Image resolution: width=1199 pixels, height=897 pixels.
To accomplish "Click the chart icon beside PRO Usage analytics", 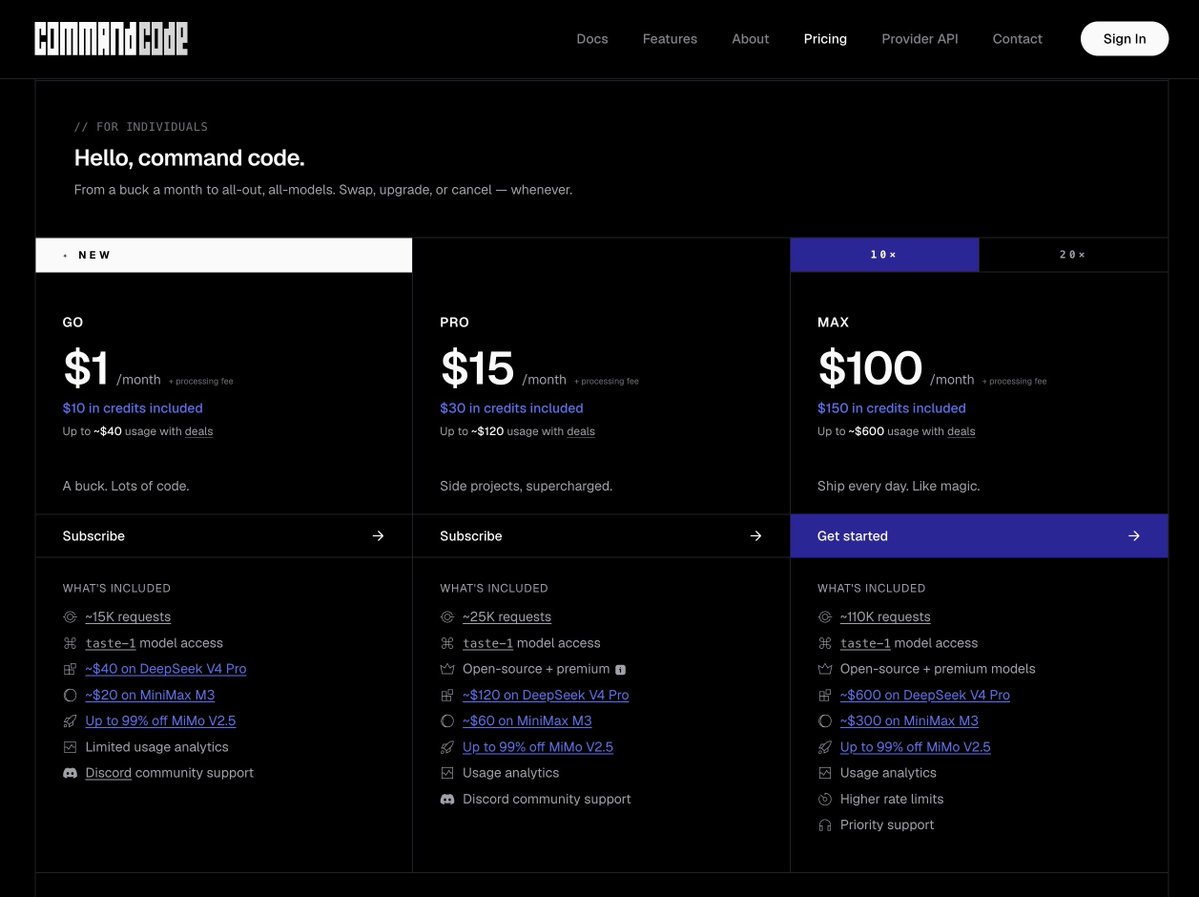I will [447, 773].
